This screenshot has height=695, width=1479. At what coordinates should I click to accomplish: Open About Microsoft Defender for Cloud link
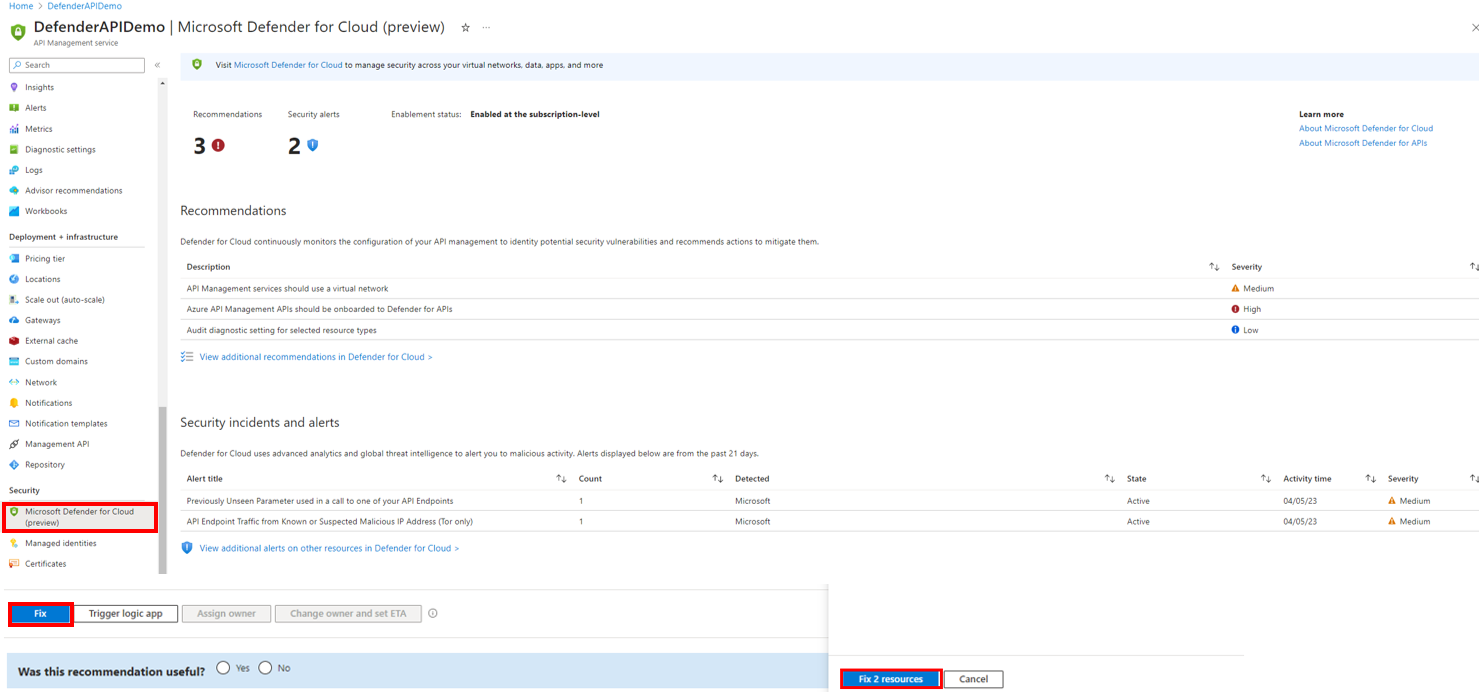(x=1366, y=128)
